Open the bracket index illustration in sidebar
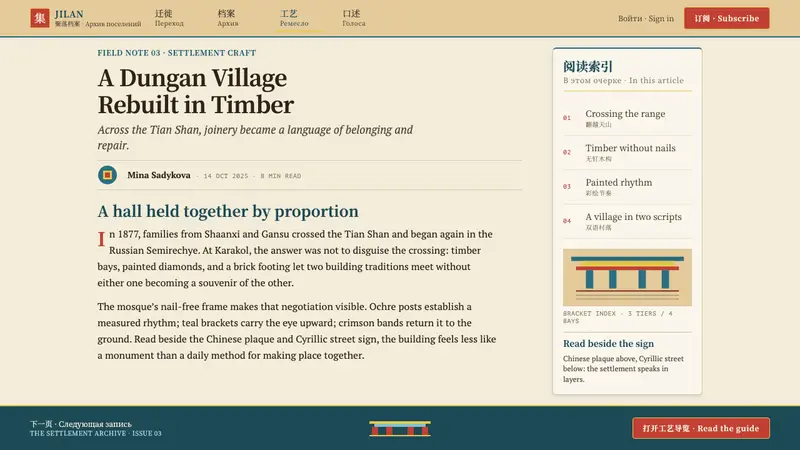800x450 pixels. pos(627,278)
